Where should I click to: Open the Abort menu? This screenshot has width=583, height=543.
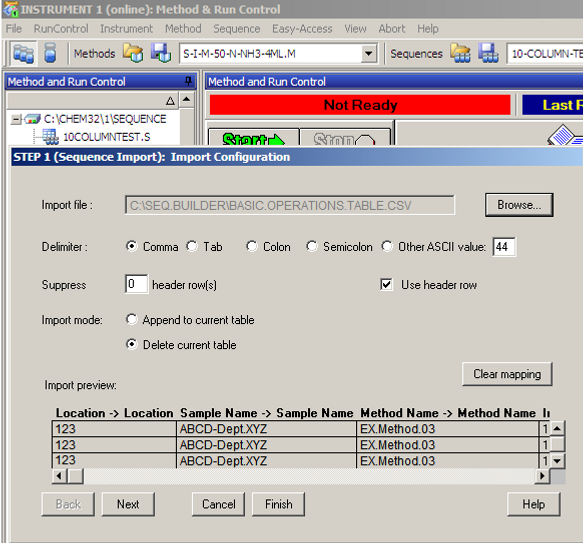click(x=392, y=29)
